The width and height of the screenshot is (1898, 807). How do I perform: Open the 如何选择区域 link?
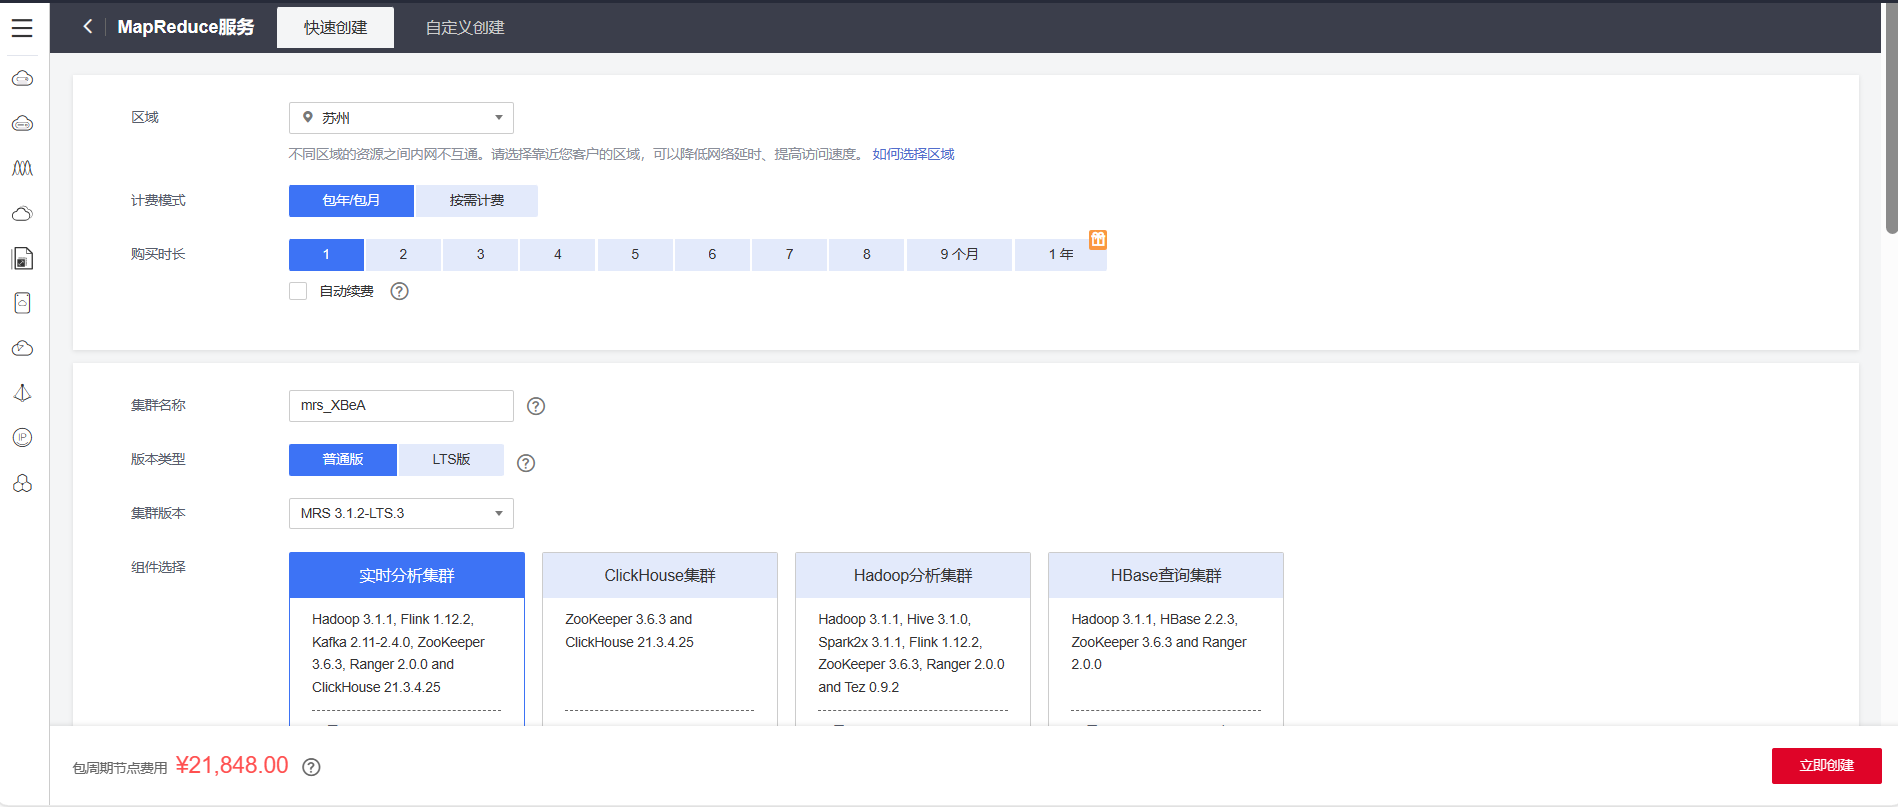click(x=913, y=154)
